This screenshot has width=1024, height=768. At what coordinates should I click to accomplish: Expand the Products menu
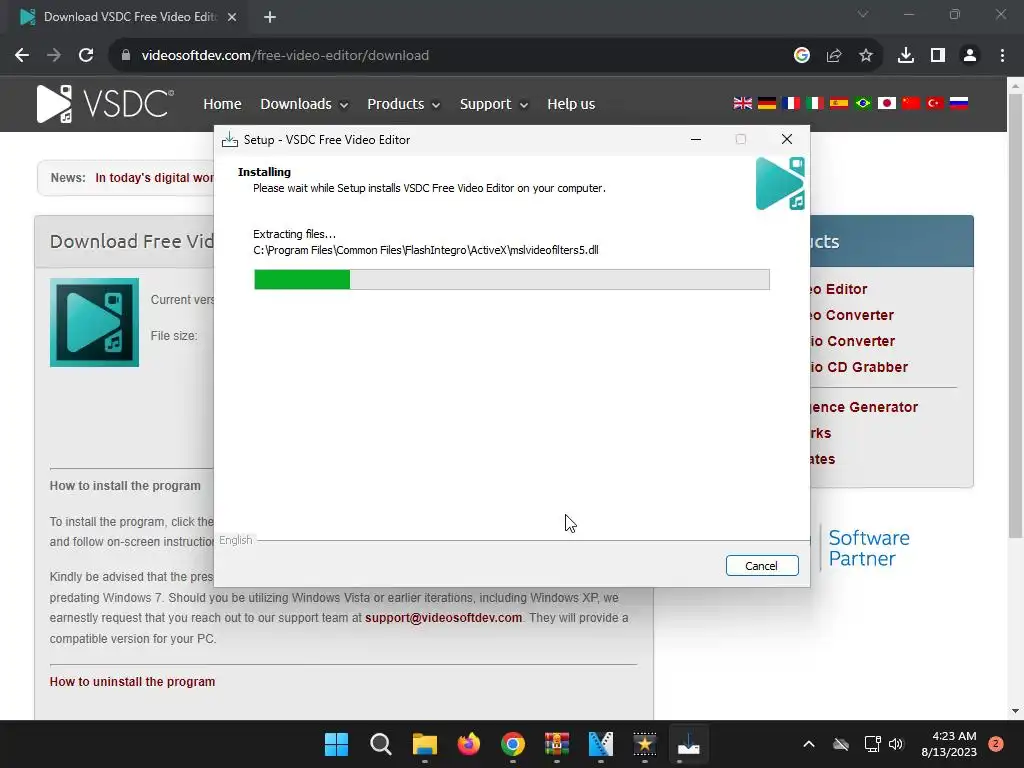pos(404,104)
